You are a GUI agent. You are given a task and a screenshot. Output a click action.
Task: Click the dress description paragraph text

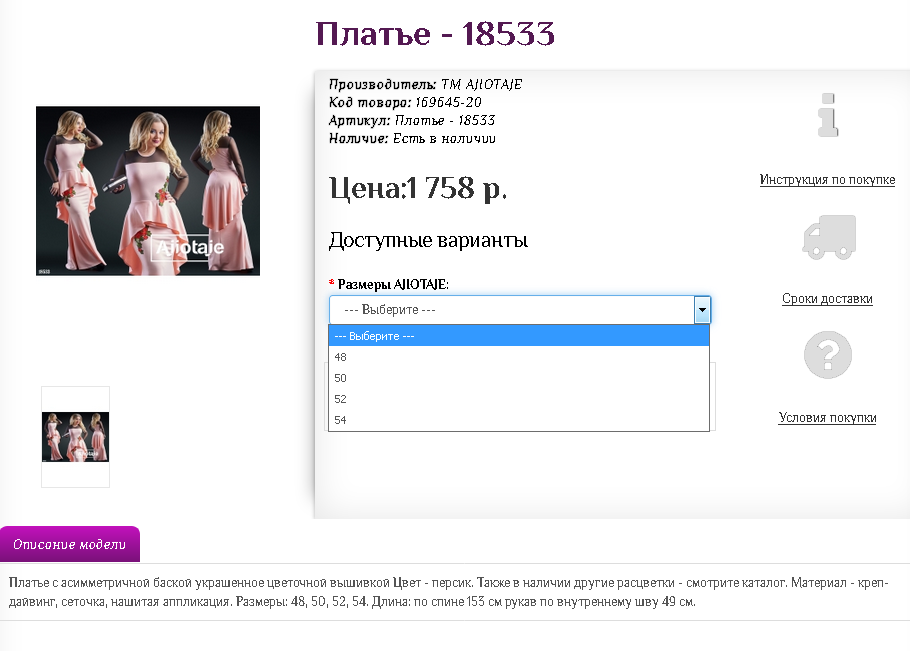tap(449, 592)
